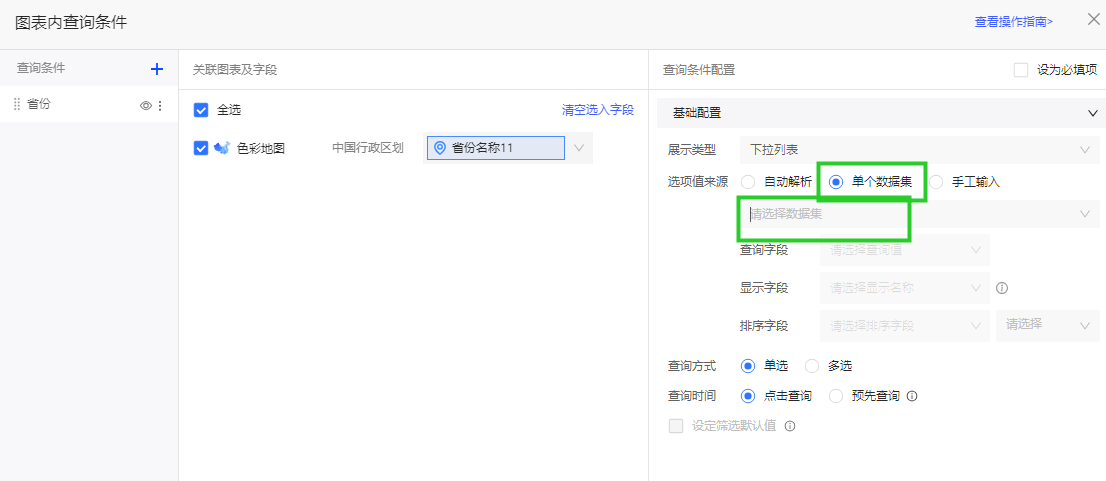Click the plus icon to add query condition
1106x481 pixels.
[156, 69]
